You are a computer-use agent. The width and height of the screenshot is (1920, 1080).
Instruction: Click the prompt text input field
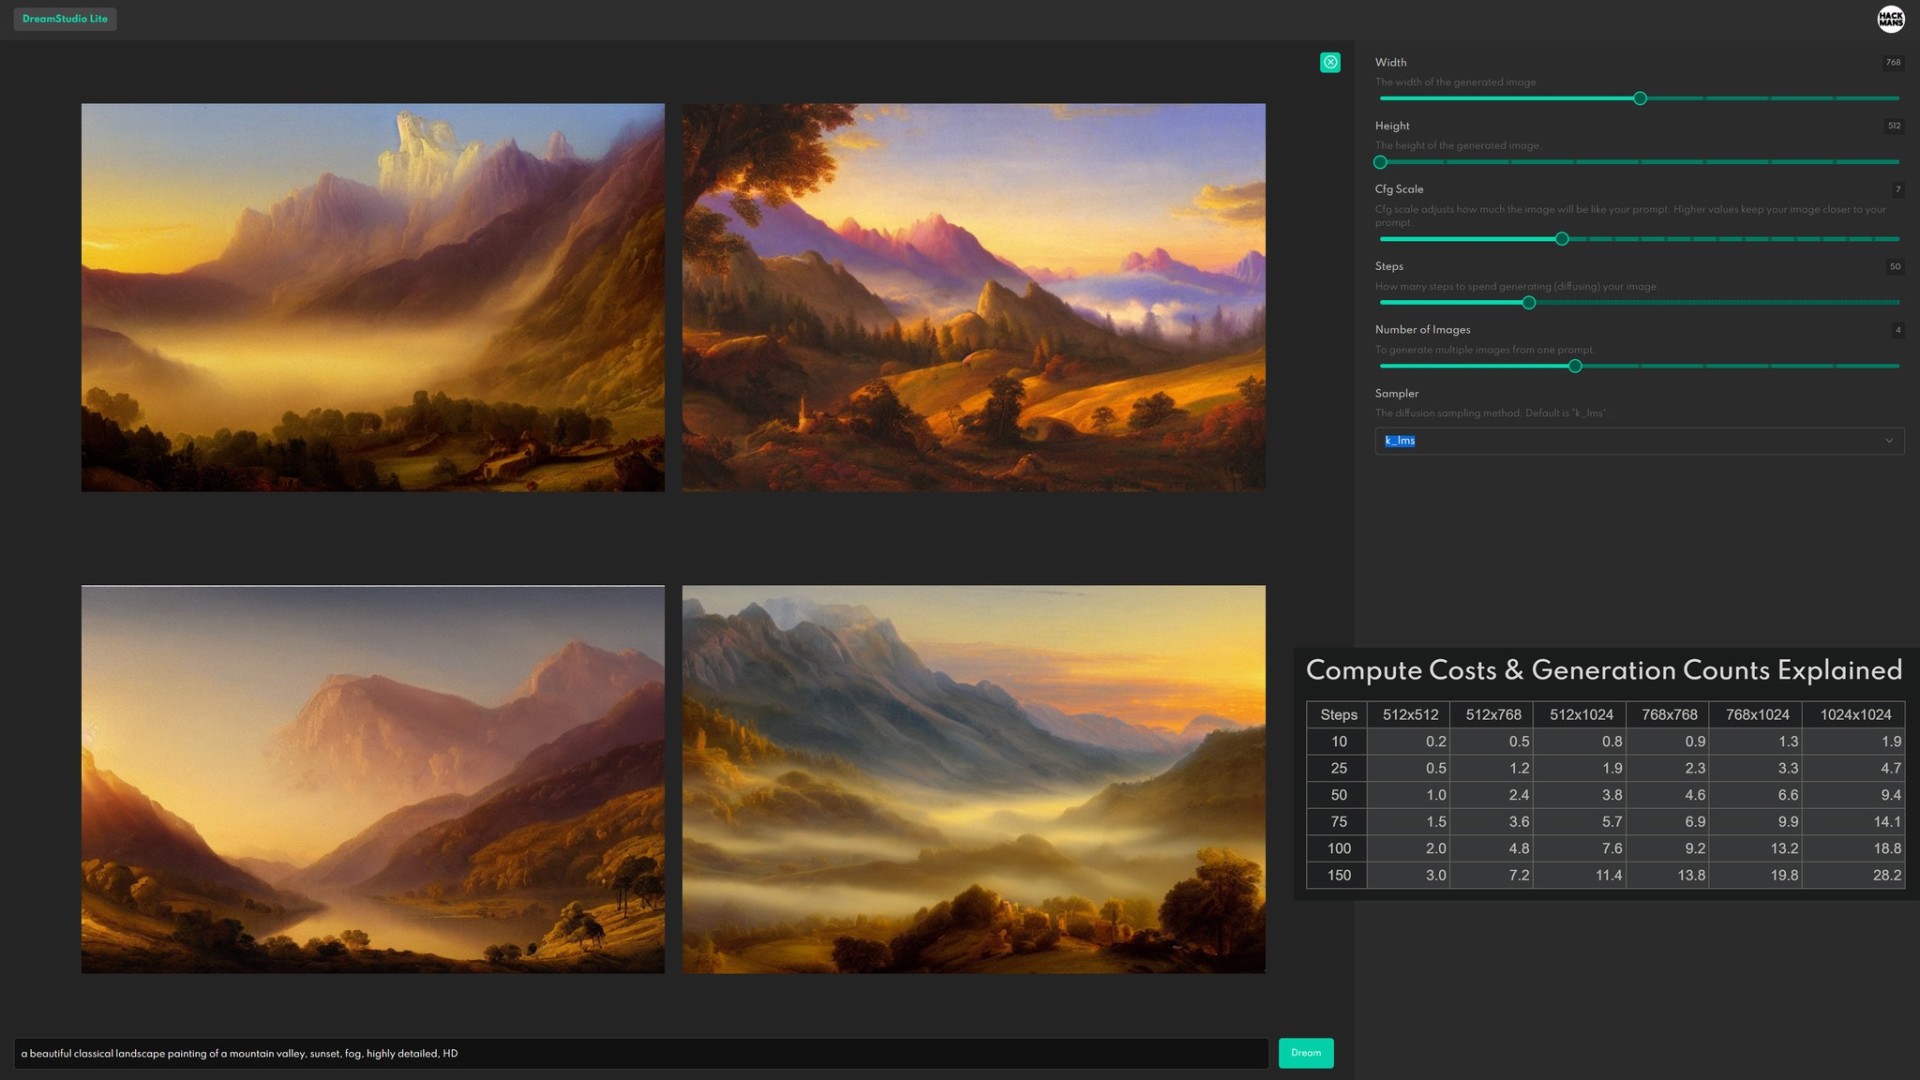pyautogui.click(x=640, y=1053)
